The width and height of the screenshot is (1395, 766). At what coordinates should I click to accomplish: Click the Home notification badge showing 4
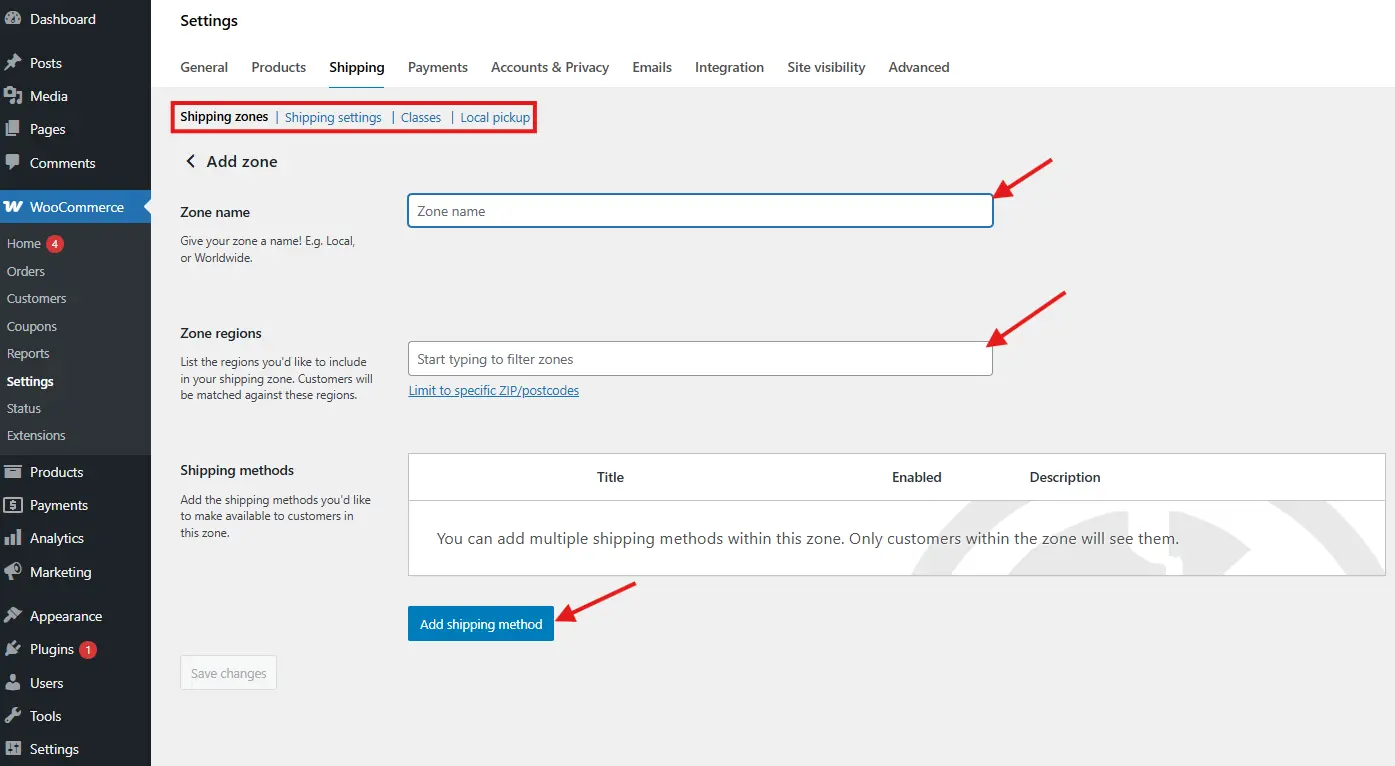55,244
